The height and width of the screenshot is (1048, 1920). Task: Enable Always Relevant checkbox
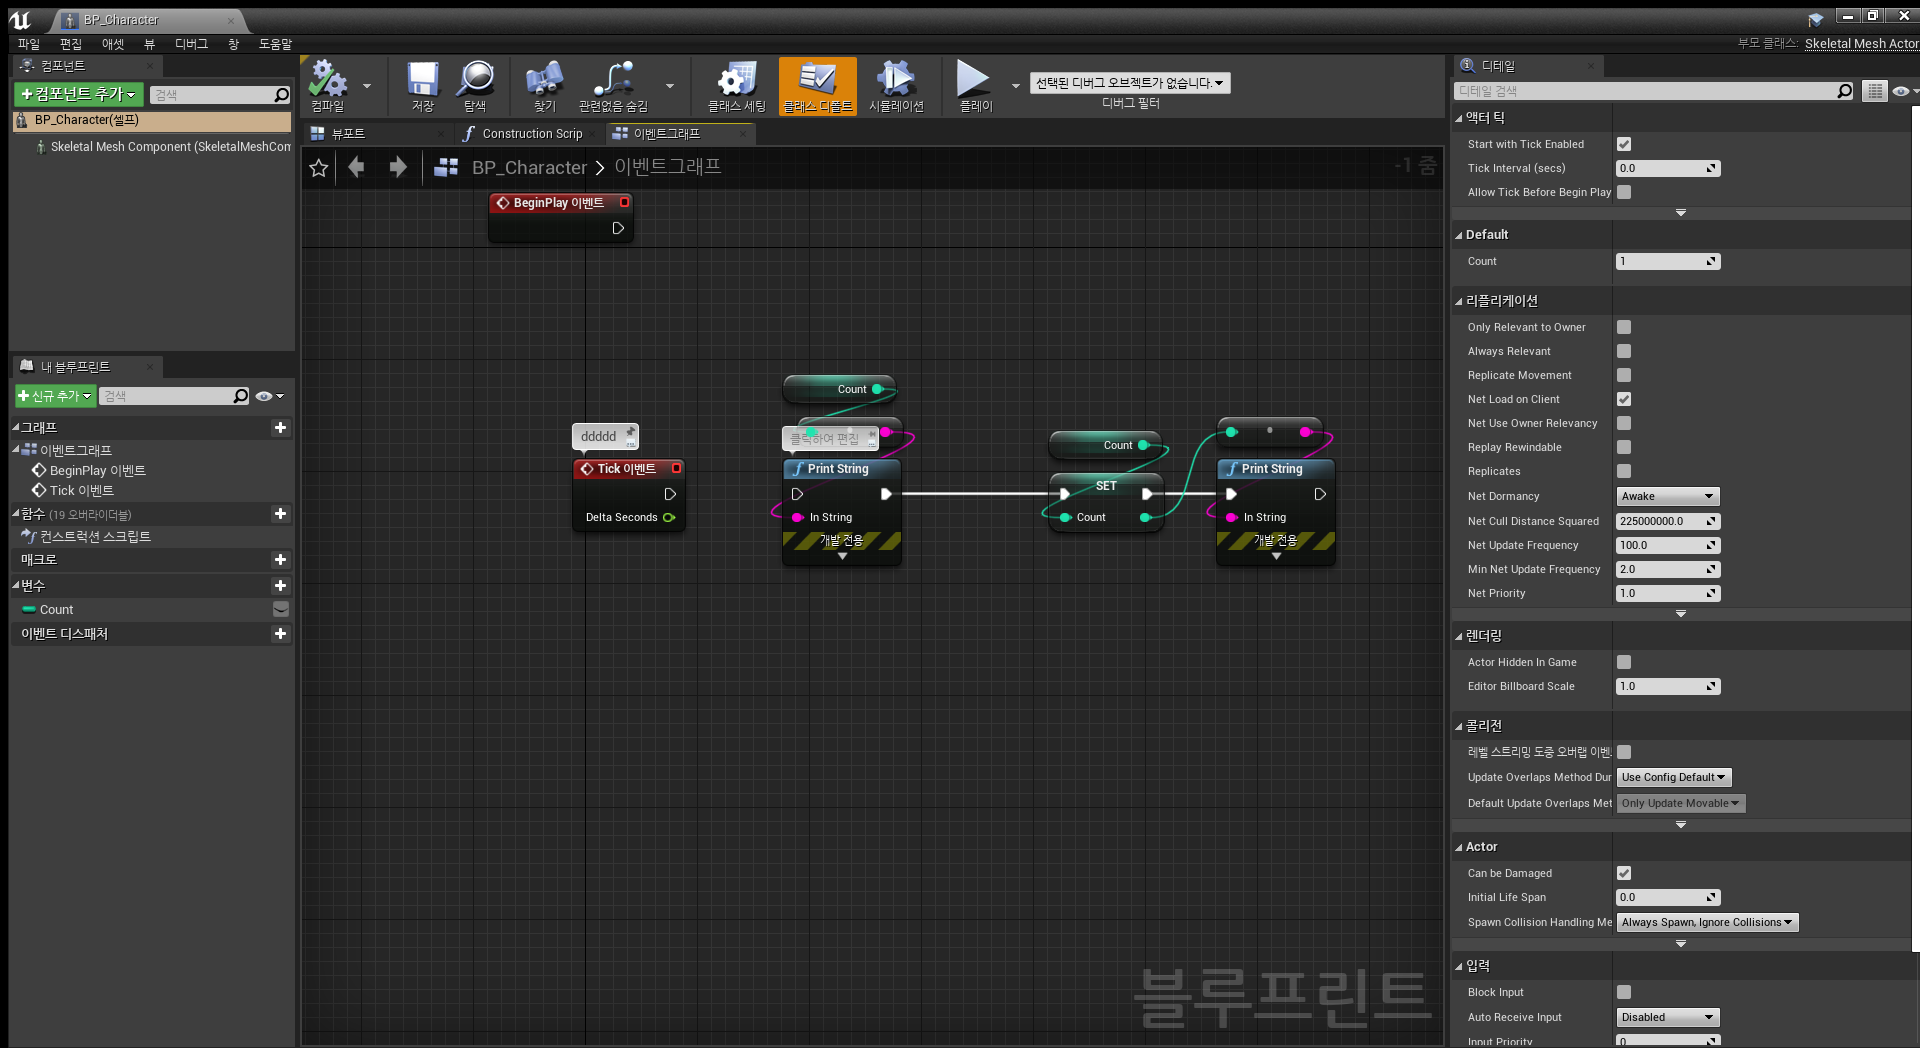click(1624, 351)
